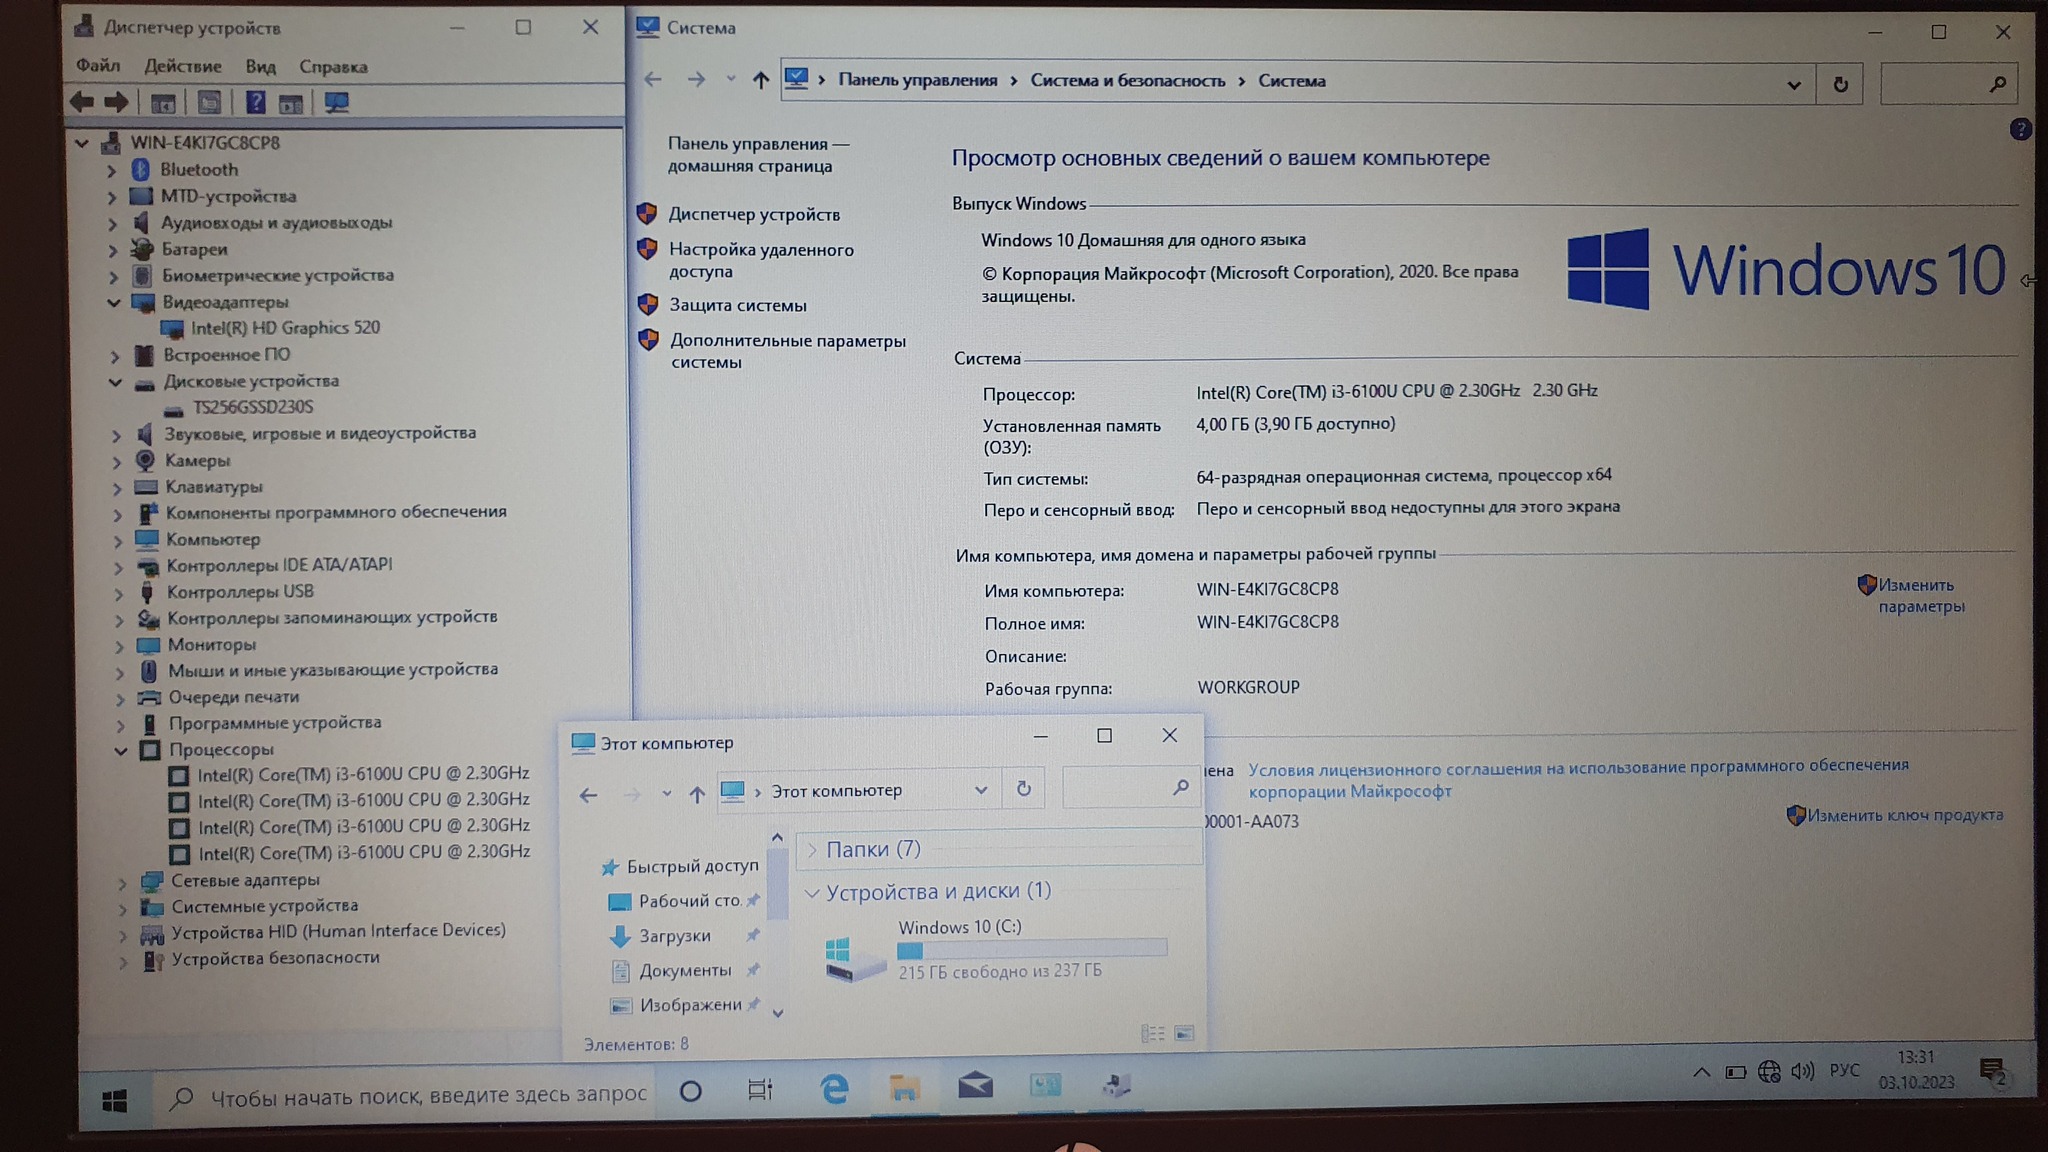Open Microsoft Edge from the taskbar

pos(833,1089)
